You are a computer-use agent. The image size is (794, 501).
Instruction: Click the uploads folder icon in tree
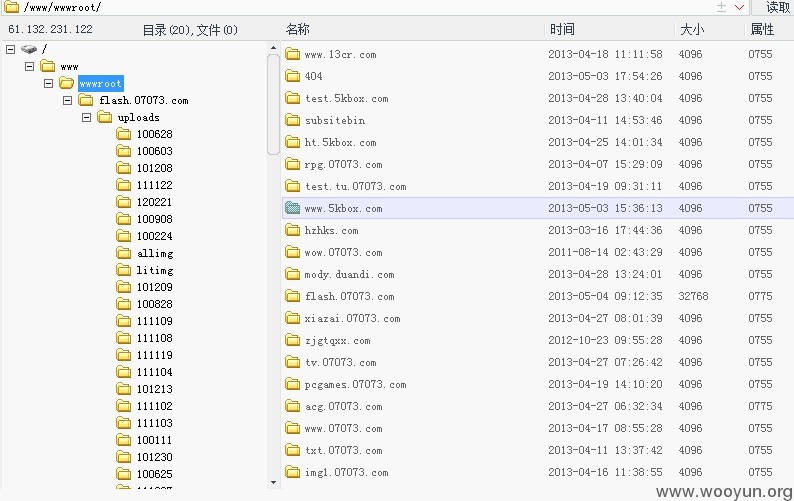pyautogui.click(x=104, y=117)
